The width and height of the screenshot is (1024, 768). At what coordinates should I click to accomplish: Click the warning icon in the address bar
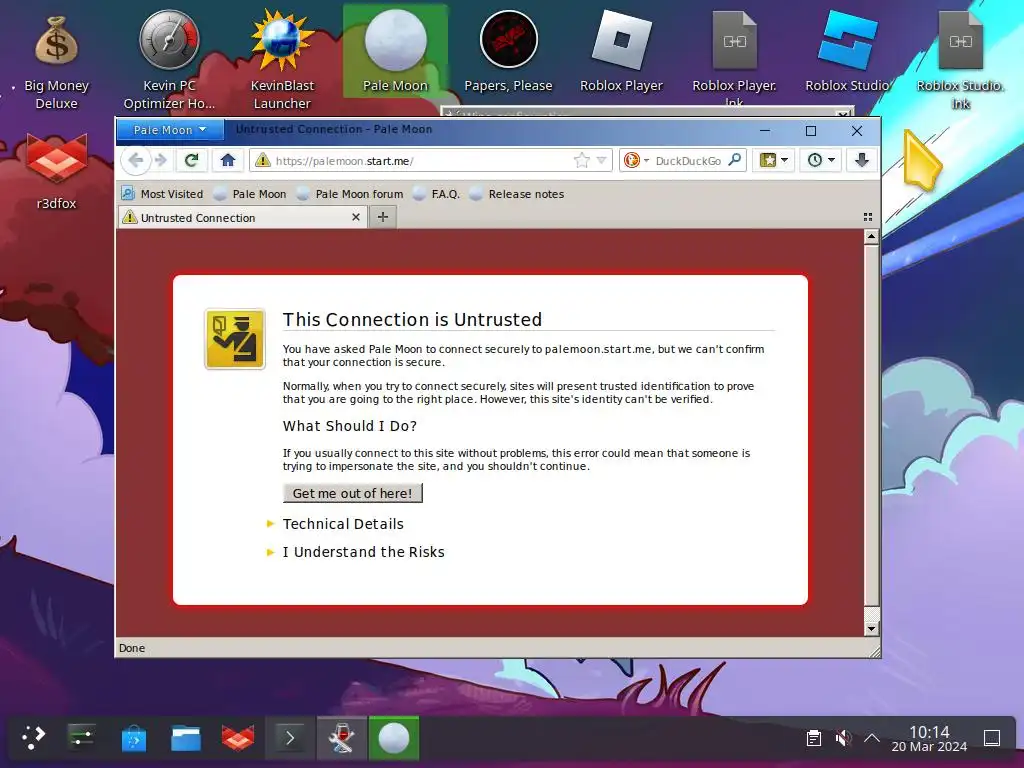pyautogui.click(x=263, y=160)
